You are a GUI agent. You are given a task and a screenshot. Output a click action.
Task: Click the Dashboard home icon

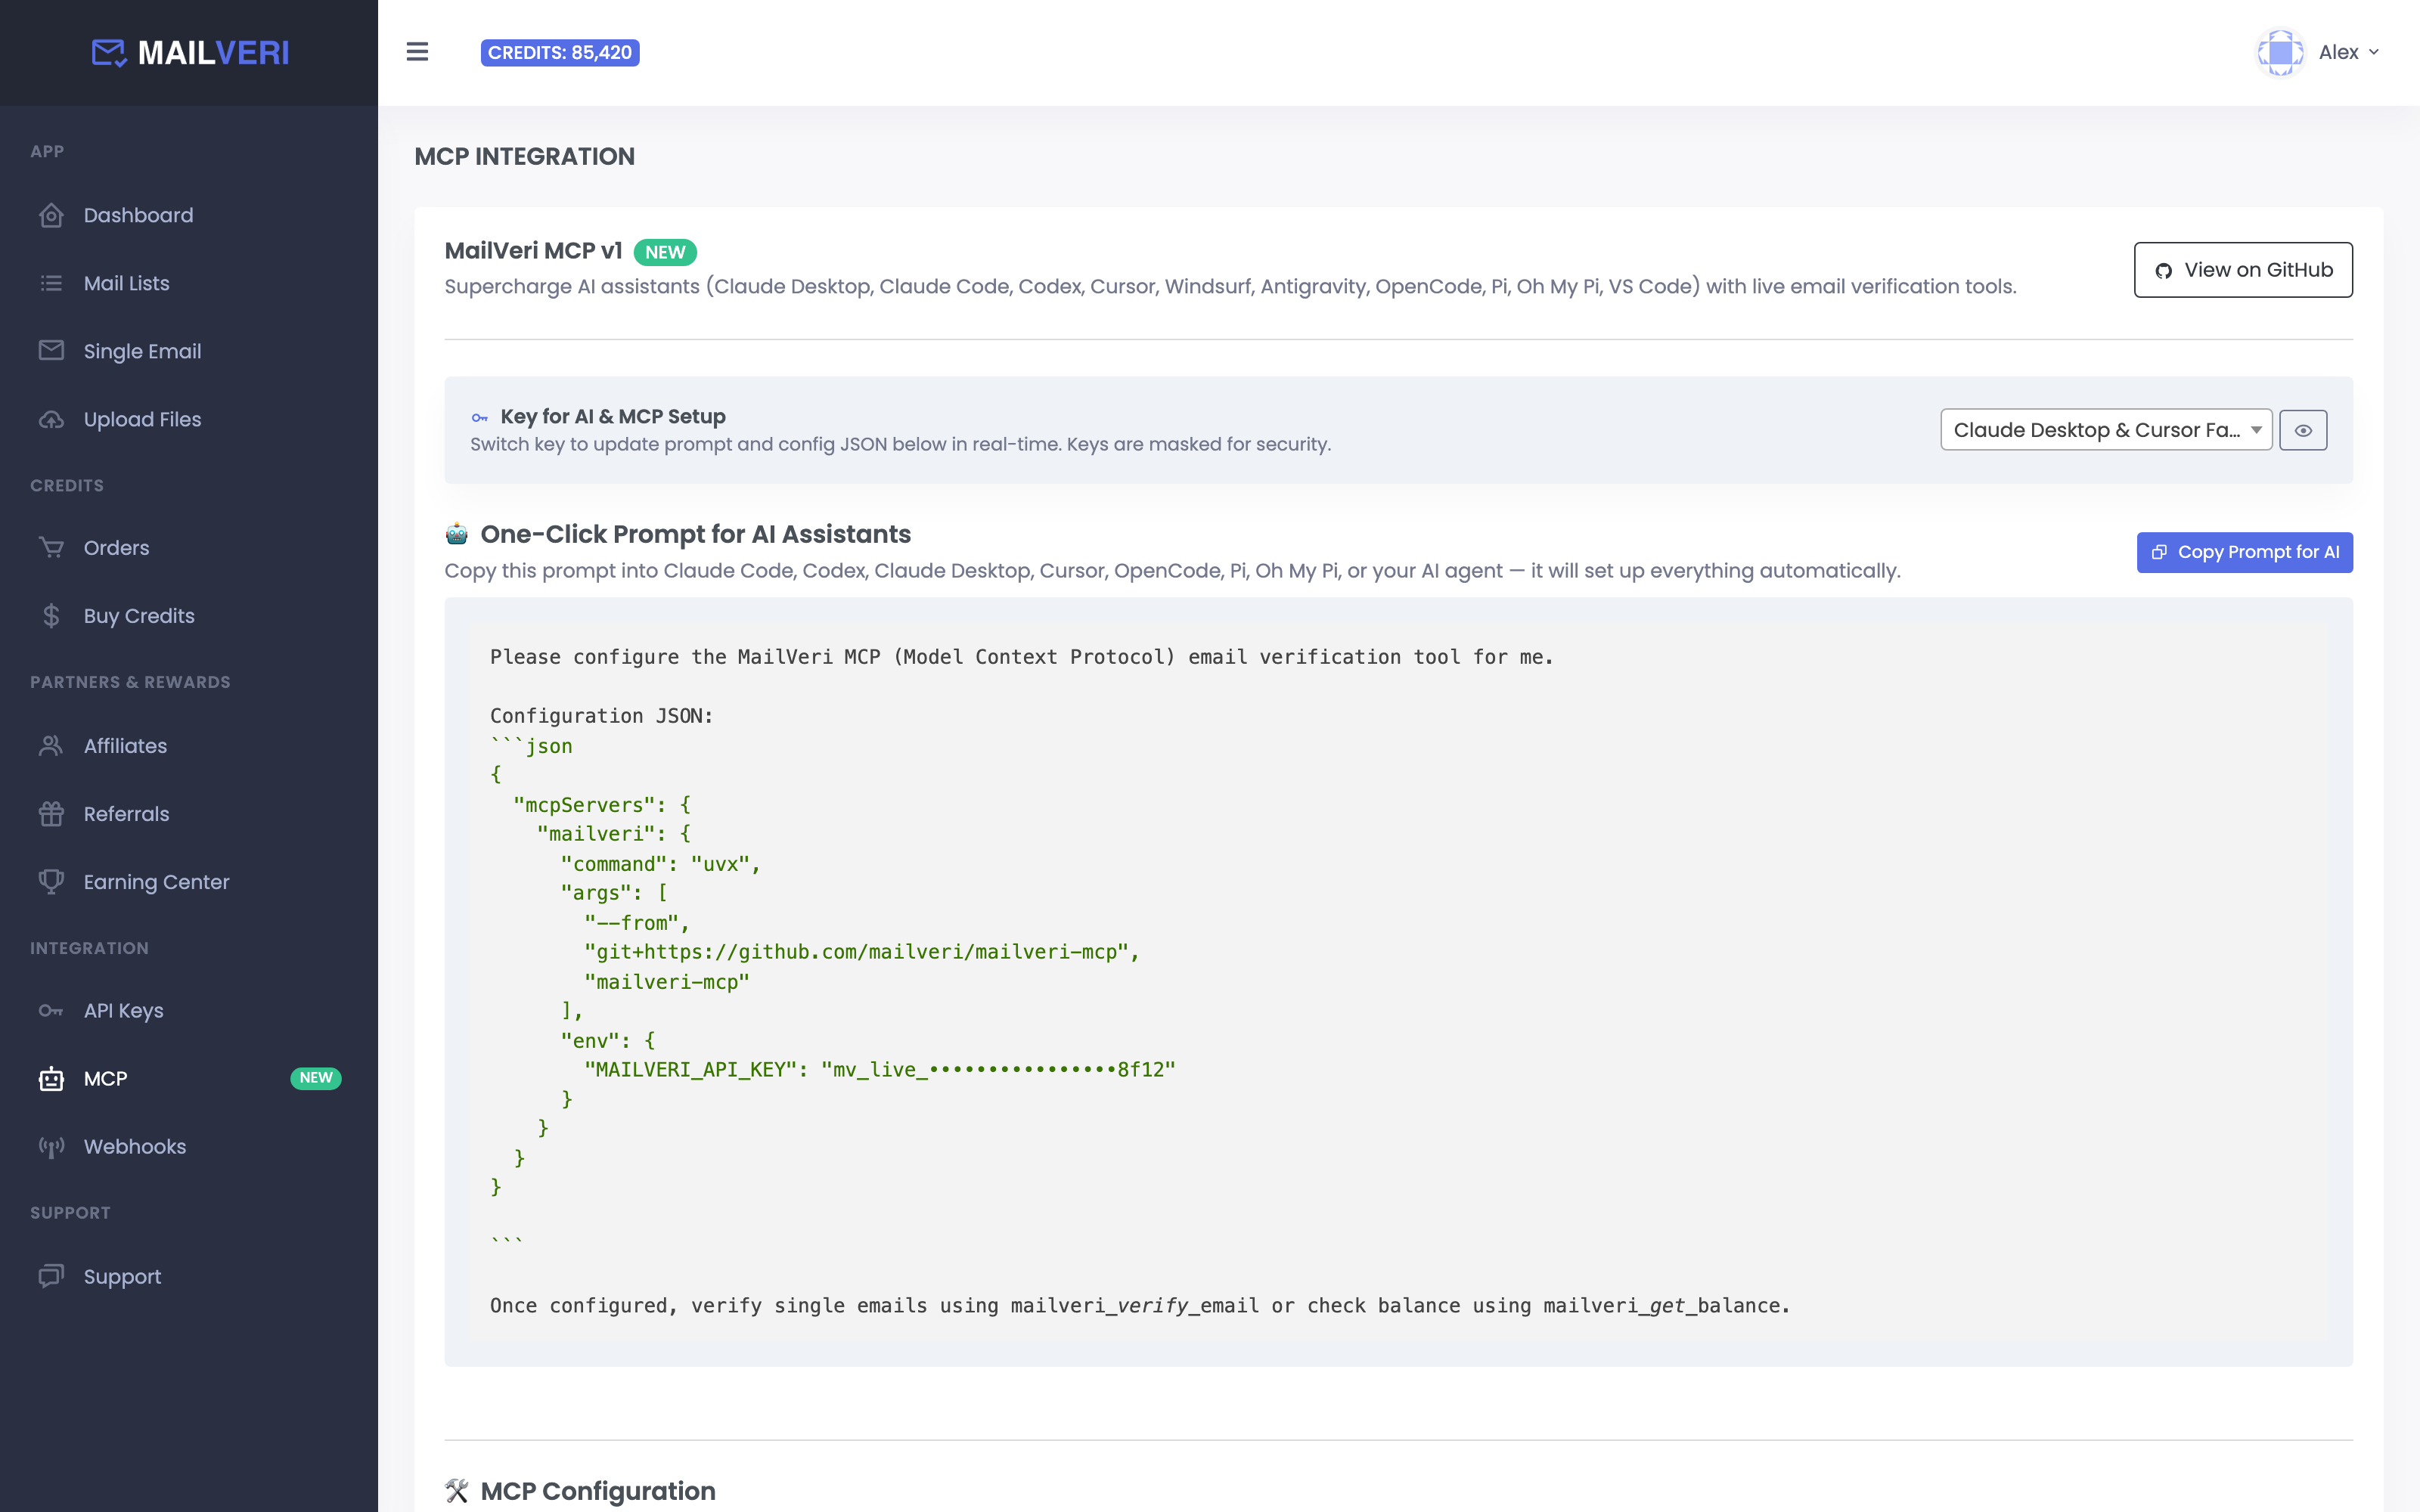click(x=51, y=215)
